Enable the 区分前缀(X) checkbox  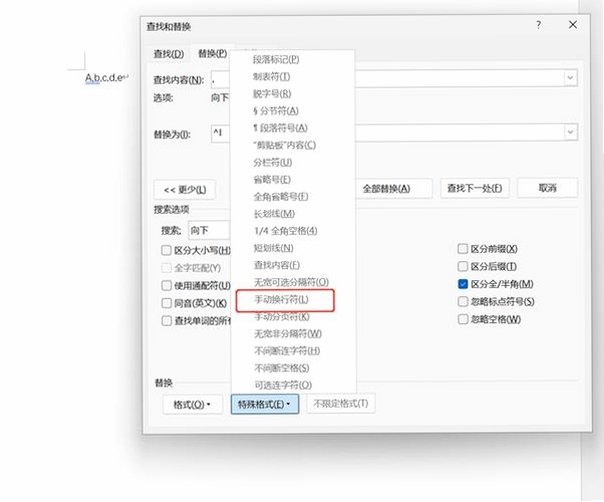click(463, 248)
